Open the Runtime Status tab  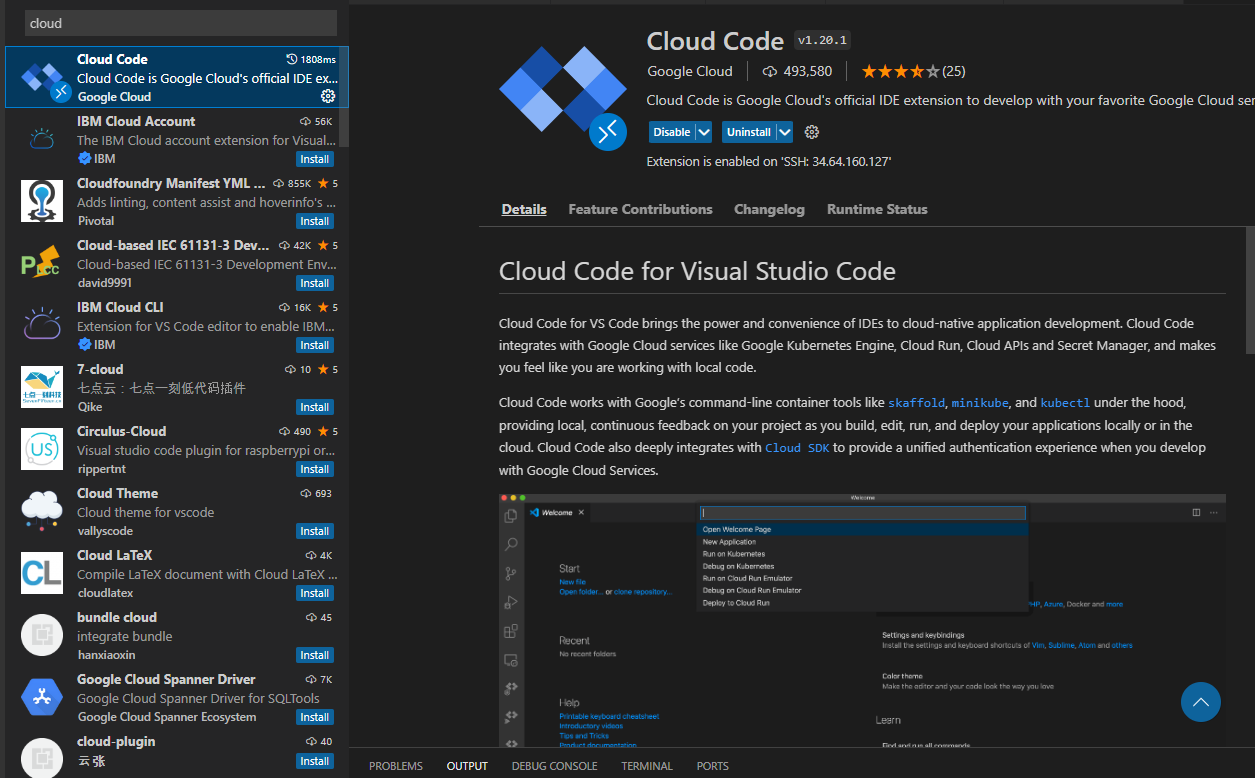pyautogui.click(x=877, y=209)
